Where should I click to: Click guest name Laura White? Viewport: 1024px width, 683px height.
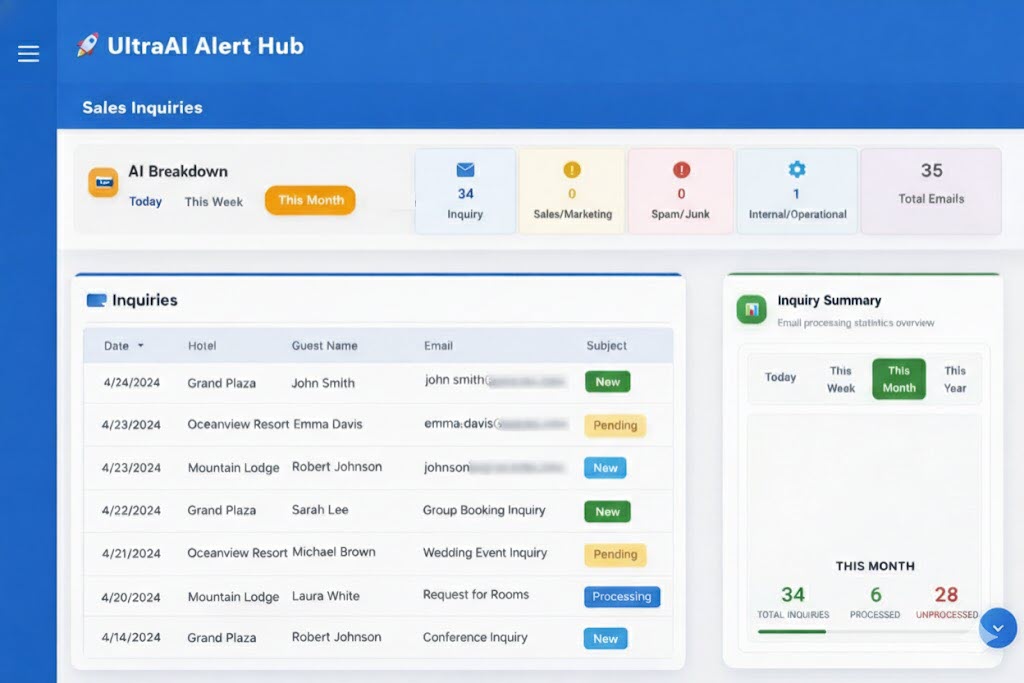(325, 596)
